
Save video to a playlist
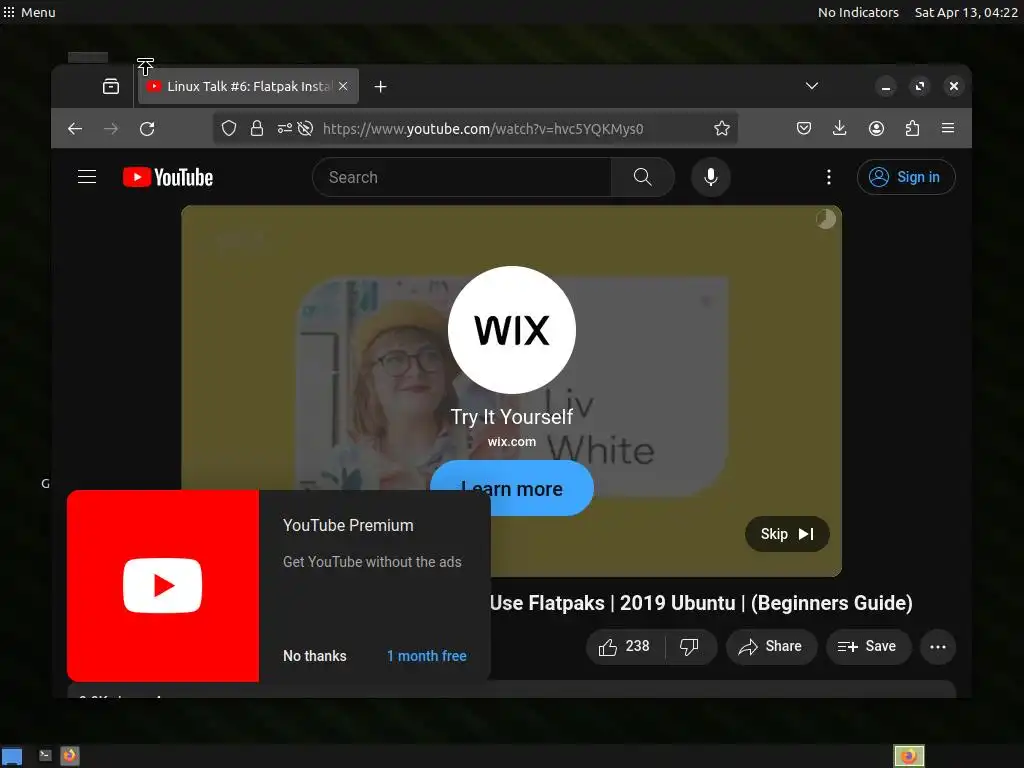[x=868, y=647]
